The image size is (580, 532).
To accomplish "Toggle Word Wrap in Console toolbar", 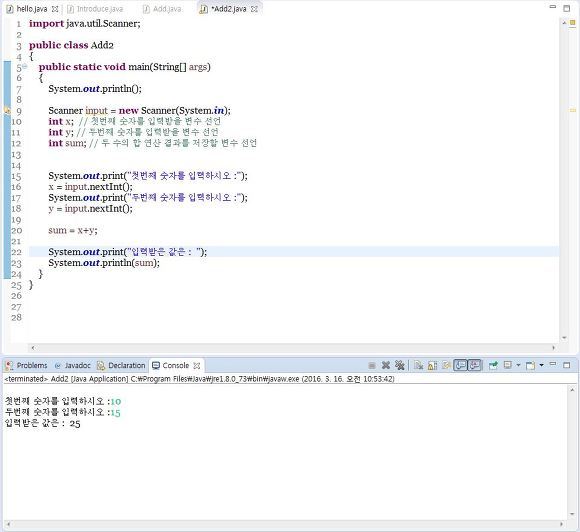I will 446,366.
